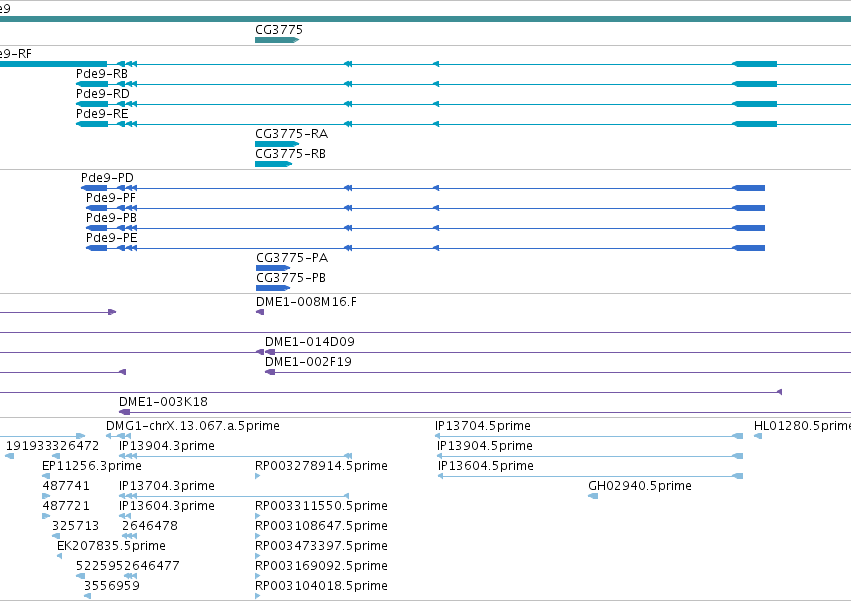Open the Pde9-PD protein label

pos(107,178)
